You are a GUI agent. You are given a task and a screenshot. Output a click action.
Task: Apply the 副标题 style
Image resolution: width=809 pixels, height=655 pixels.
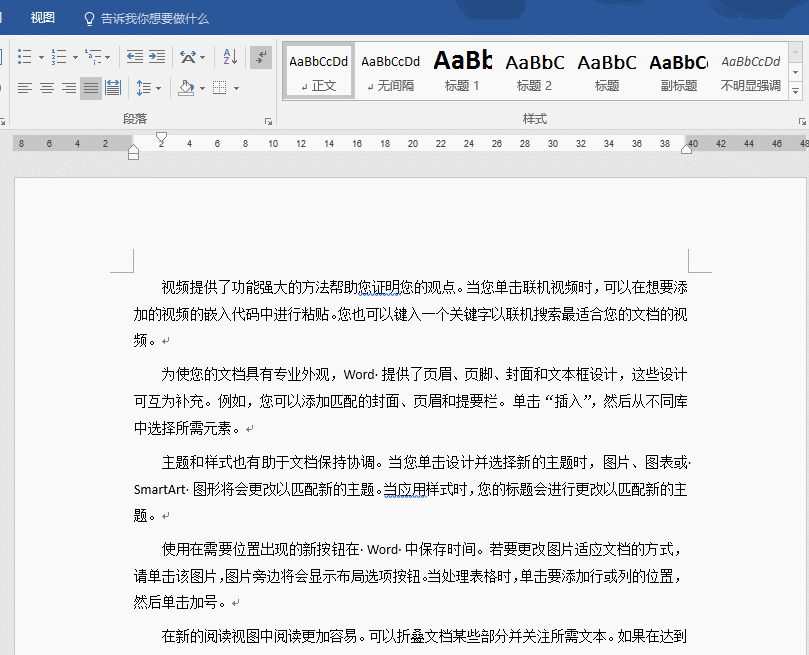[x=678, y=70]
